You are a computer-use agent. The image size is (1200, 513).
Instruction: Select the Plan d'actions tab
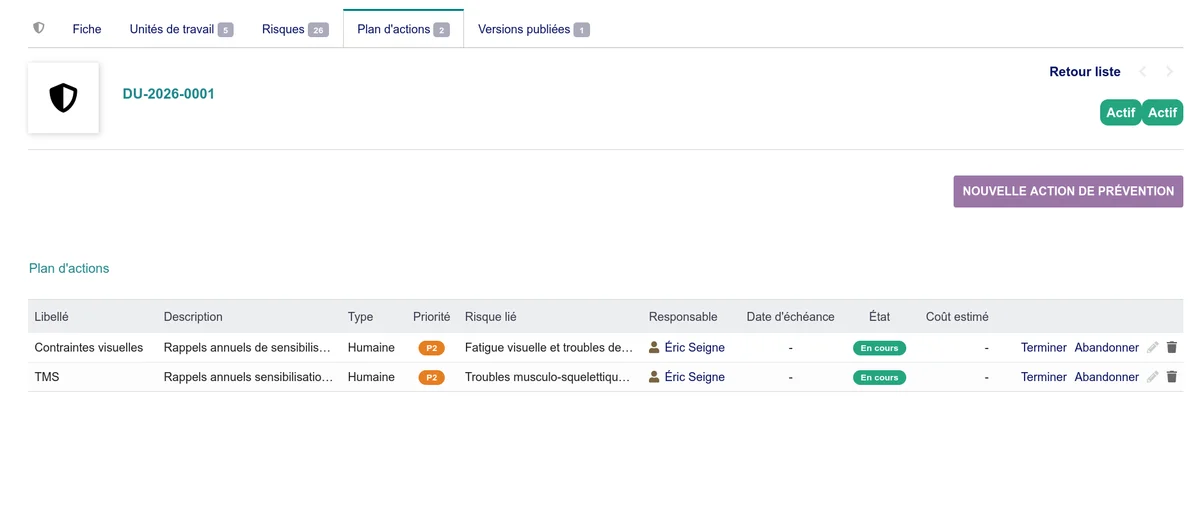click(403, 29)
